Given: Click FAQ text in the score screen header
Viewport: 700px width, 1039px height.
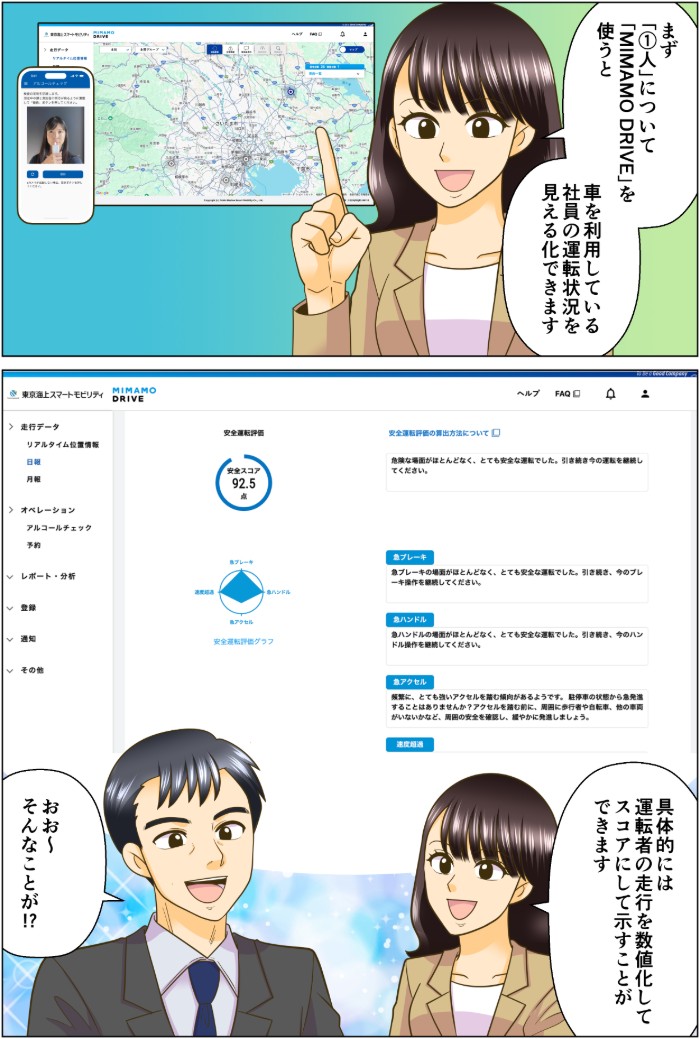Looking at the screenshot, I should tap(563, 394).
